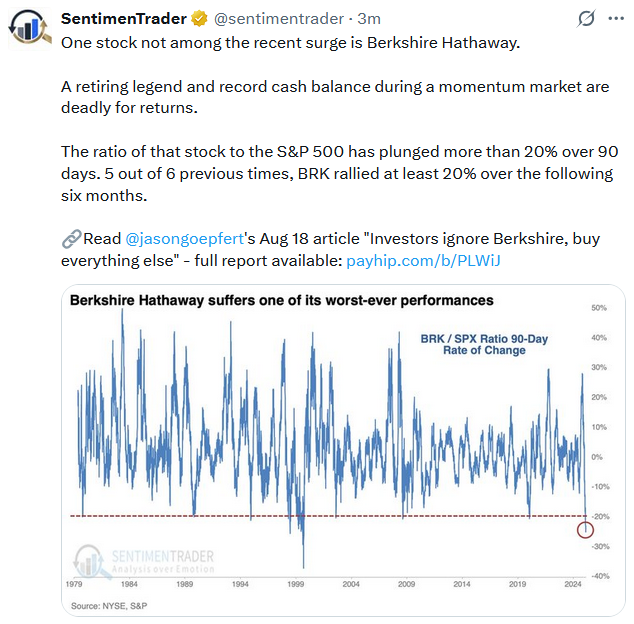Open the Grok slashed-circle icon
Viewport: 634px width, 624px height.
pyautogui.click(x=586, y=19)
